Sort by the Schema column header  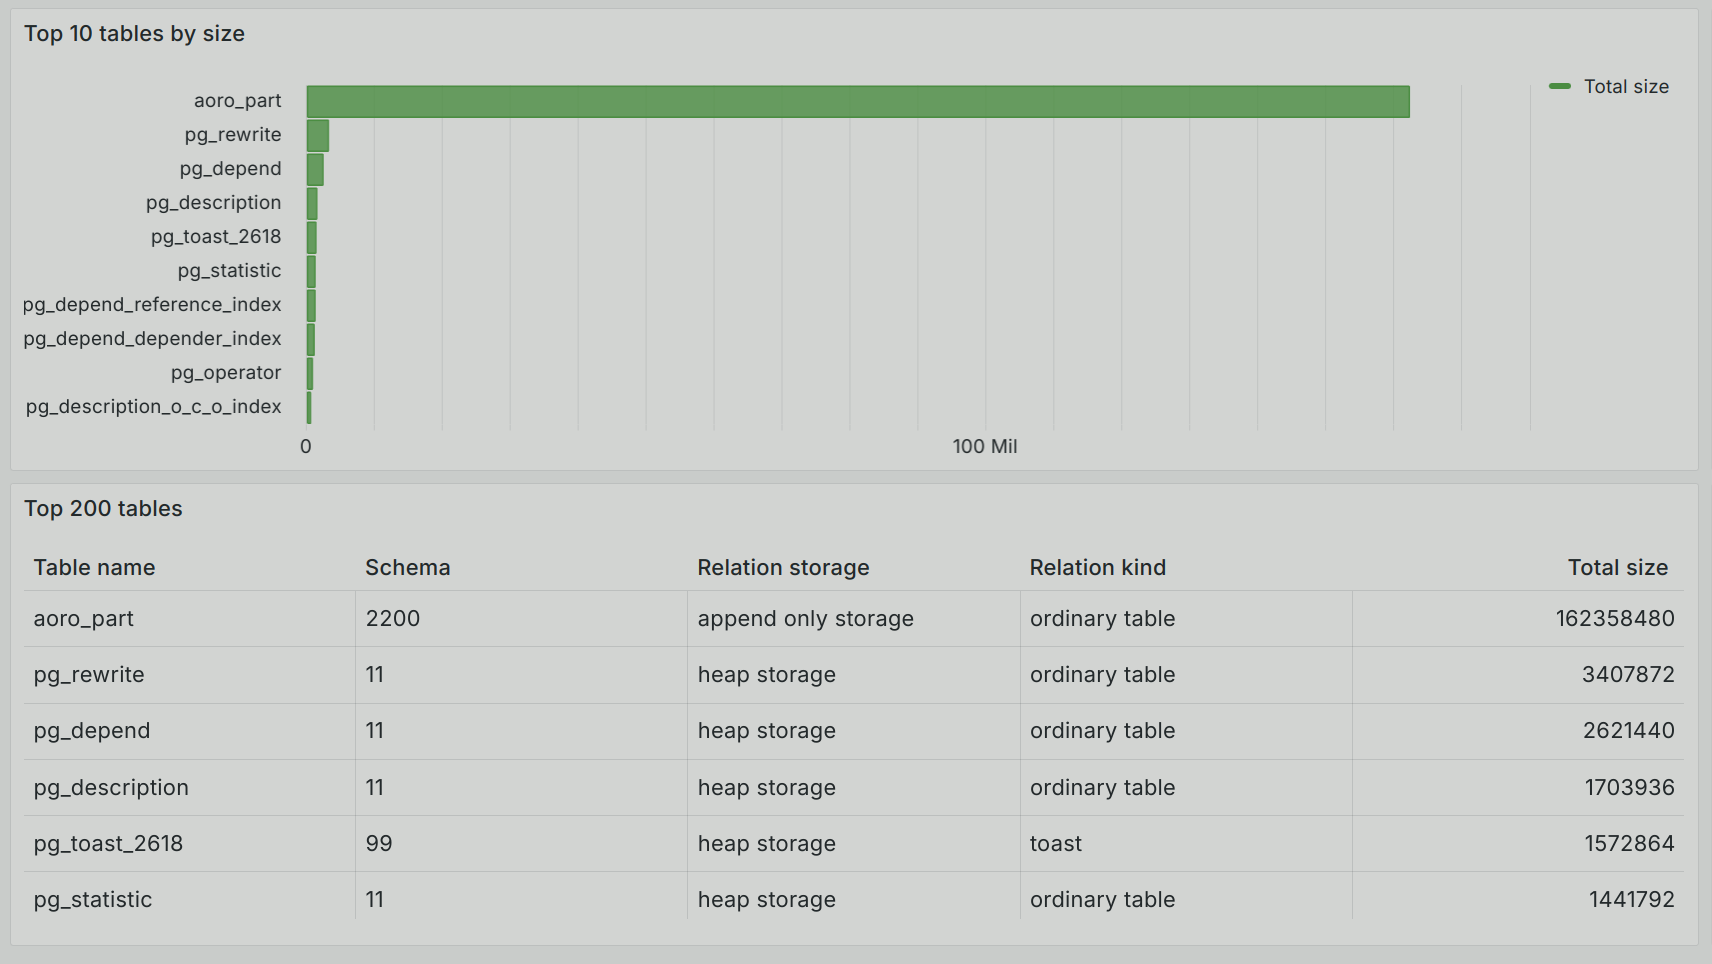point(407,567)
